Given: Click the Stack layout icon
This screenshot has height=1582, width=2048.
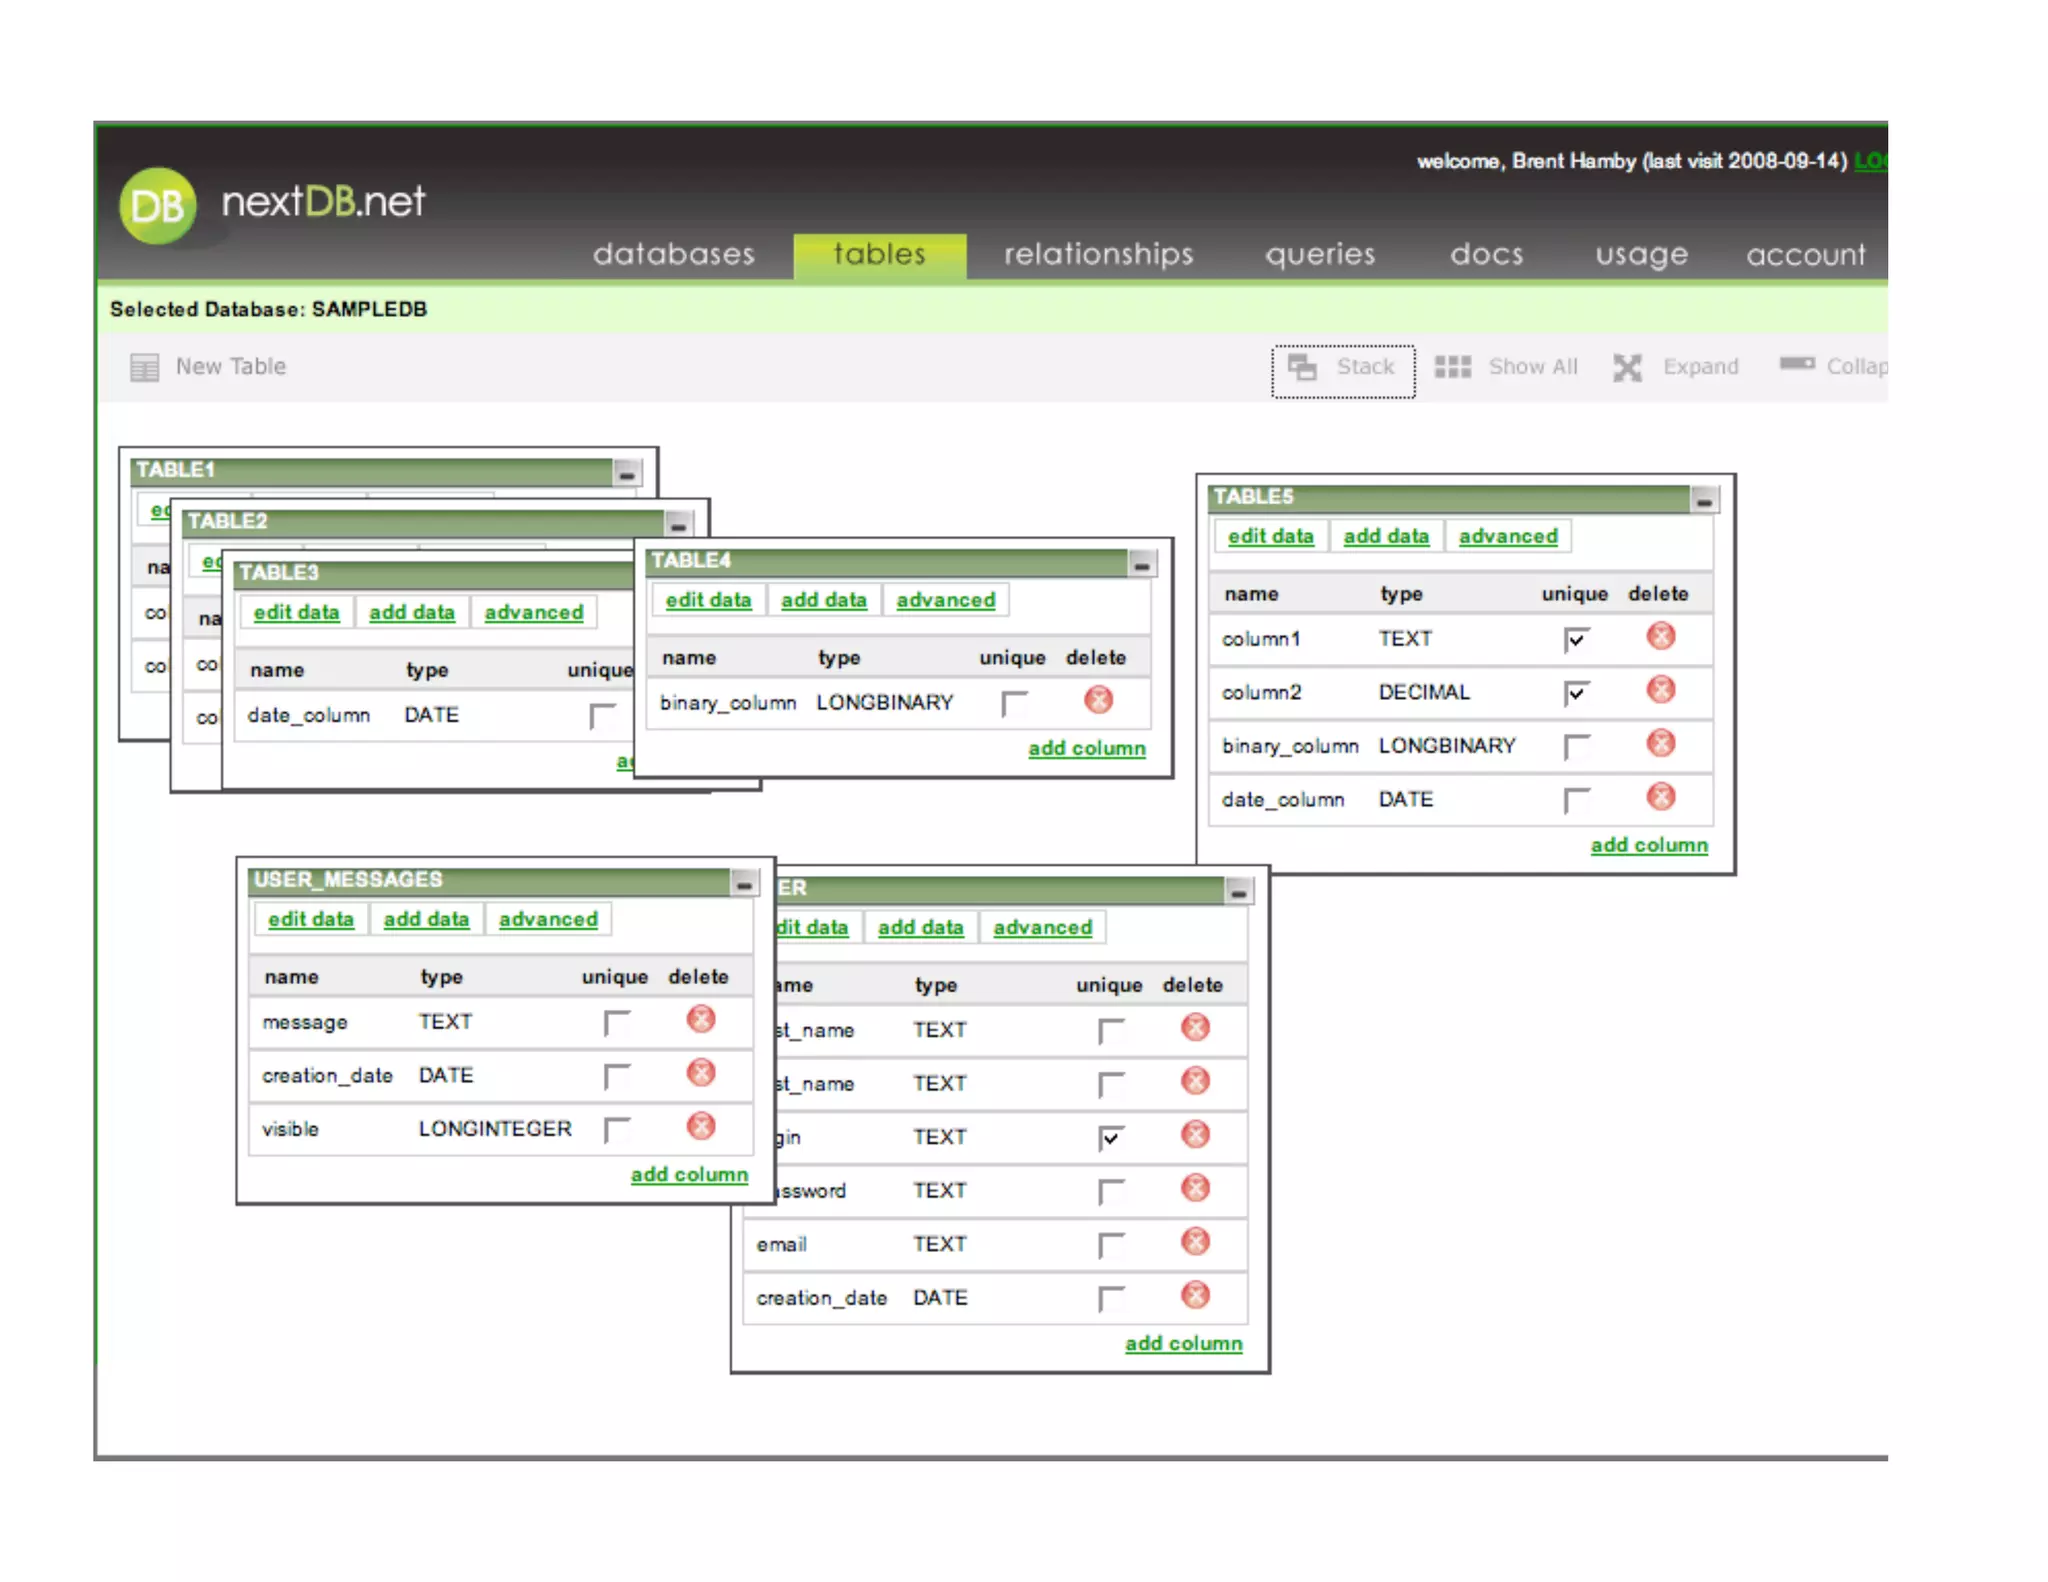Looking at the screenshot, I should coord(1301,367).
